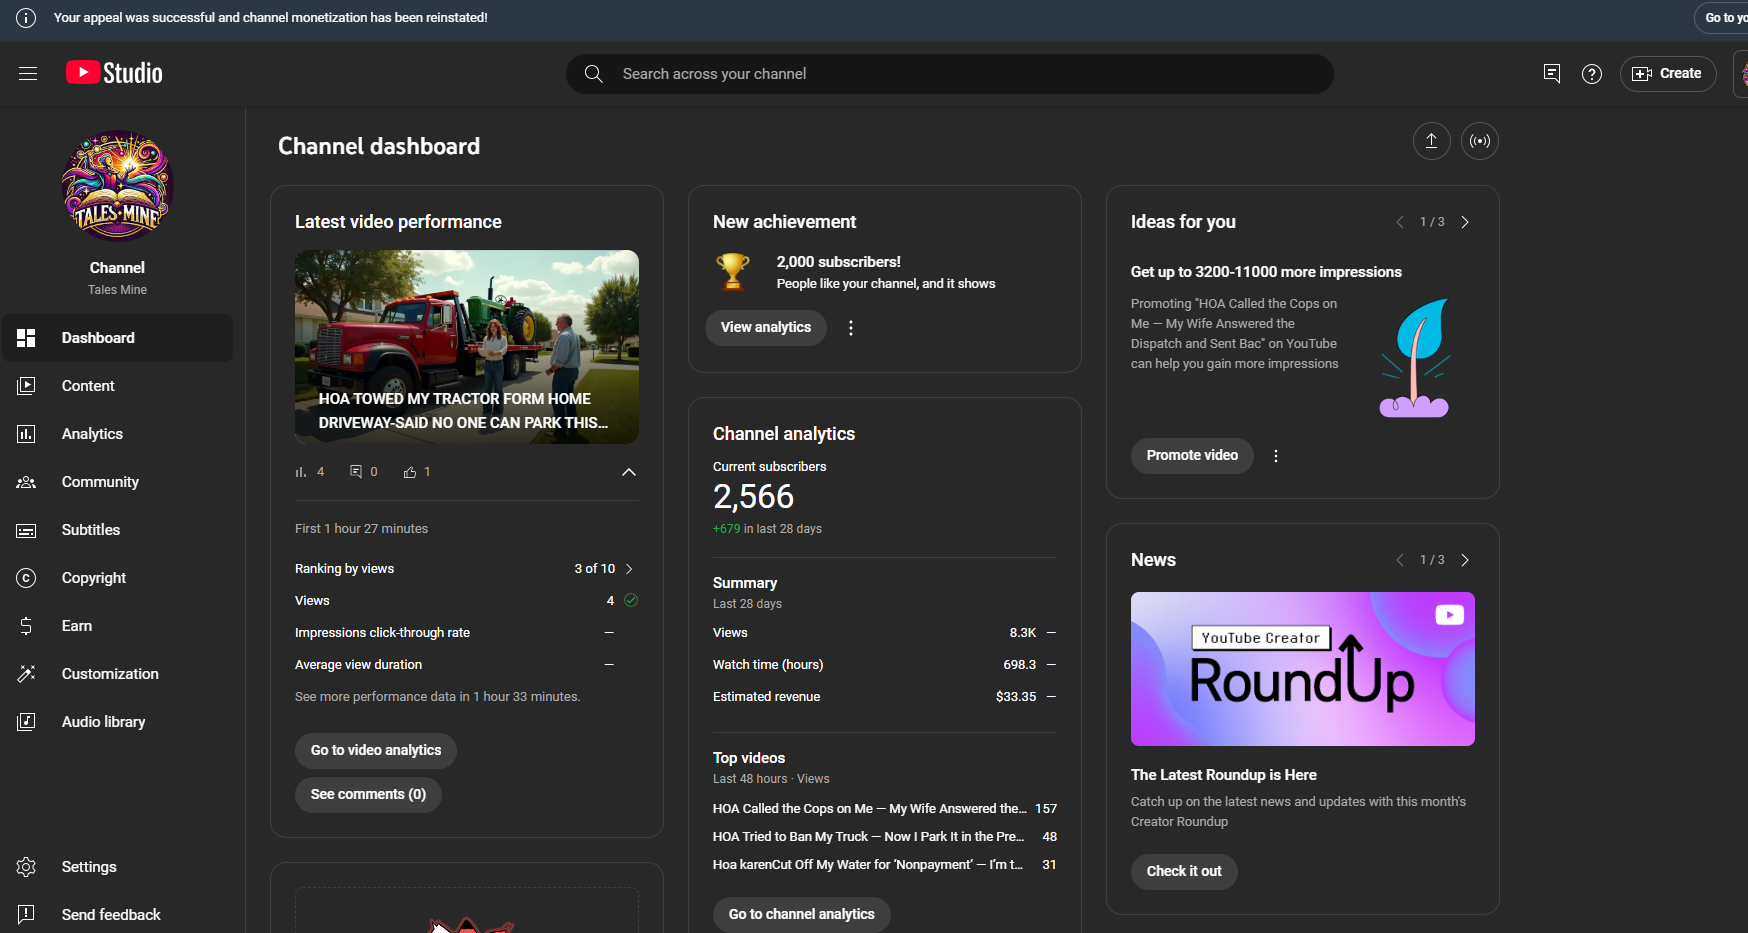Click the search magnifier icon
Viewport: 1748px width, 933px height.
pyautogui.click(x=594, y=74)
